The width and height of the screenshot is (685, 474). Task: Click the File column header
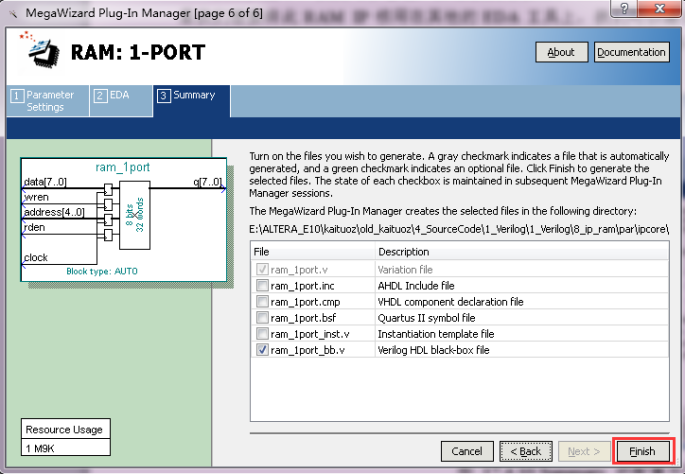(313, 252)
